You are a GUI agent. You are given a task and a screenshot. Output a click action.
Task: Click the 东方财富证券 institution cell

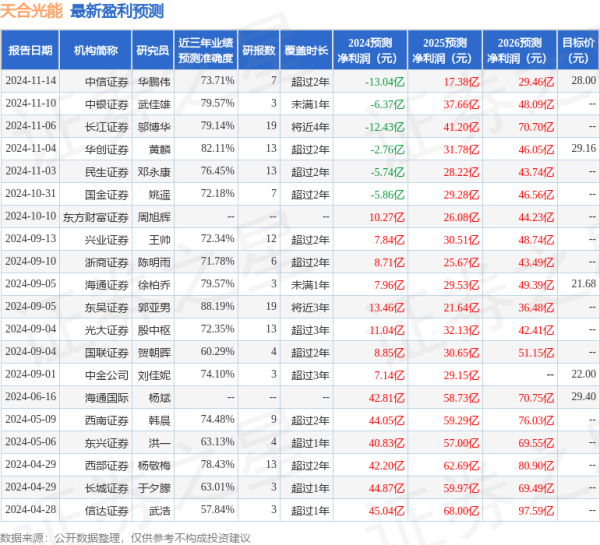96,217
